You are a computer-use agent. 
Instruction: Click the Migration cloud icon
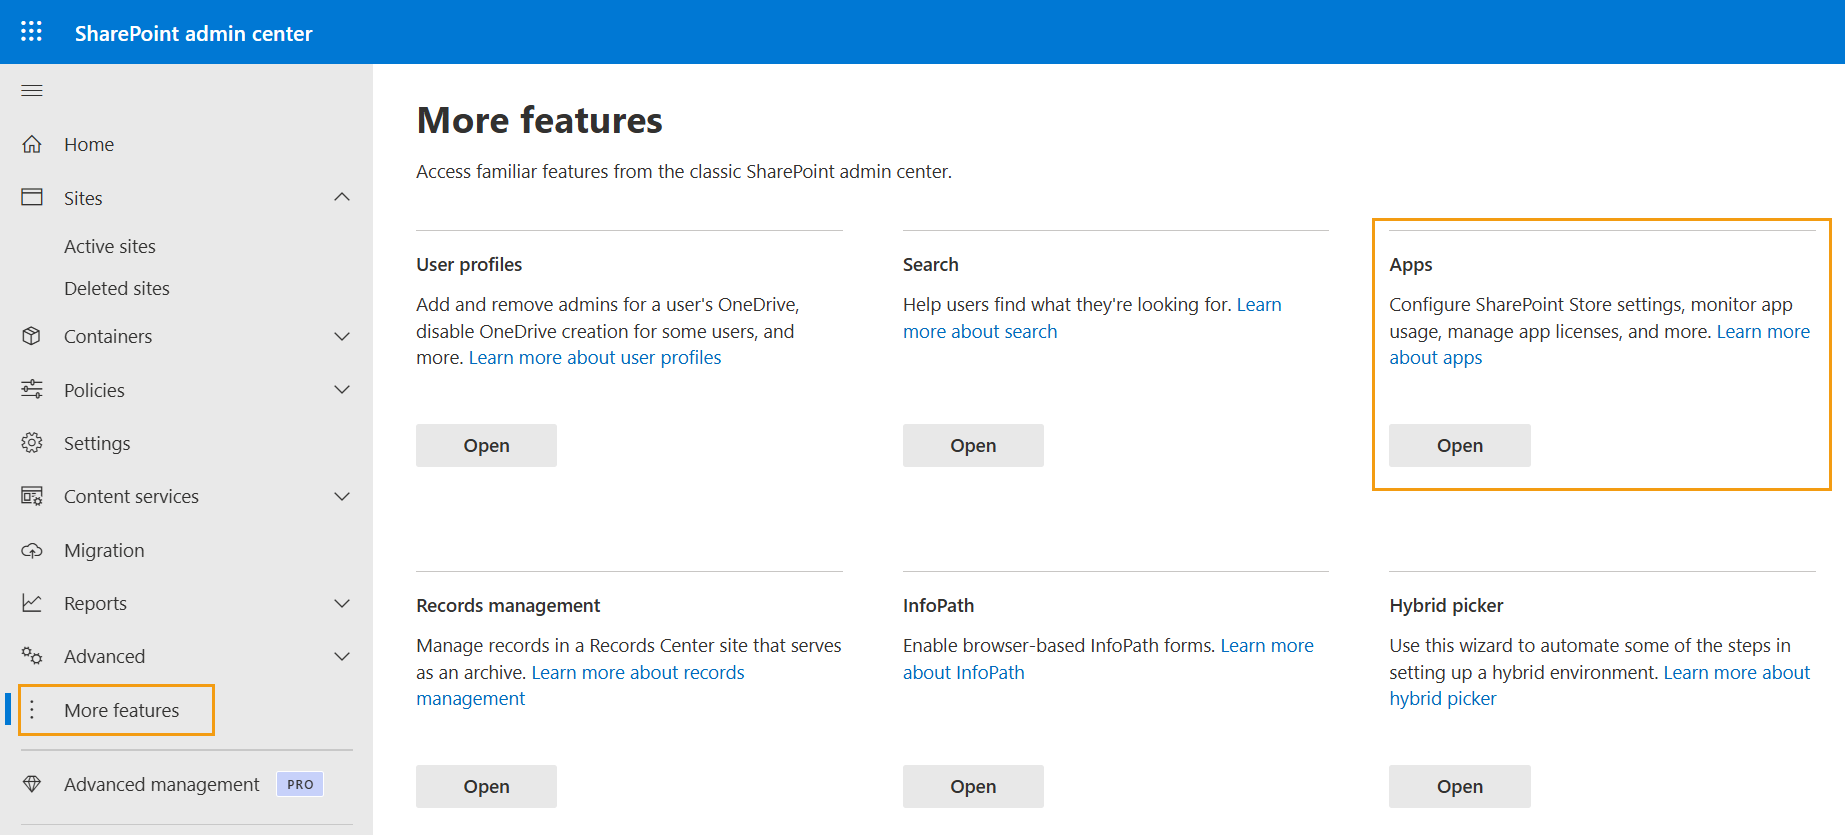tap(32, 550)
